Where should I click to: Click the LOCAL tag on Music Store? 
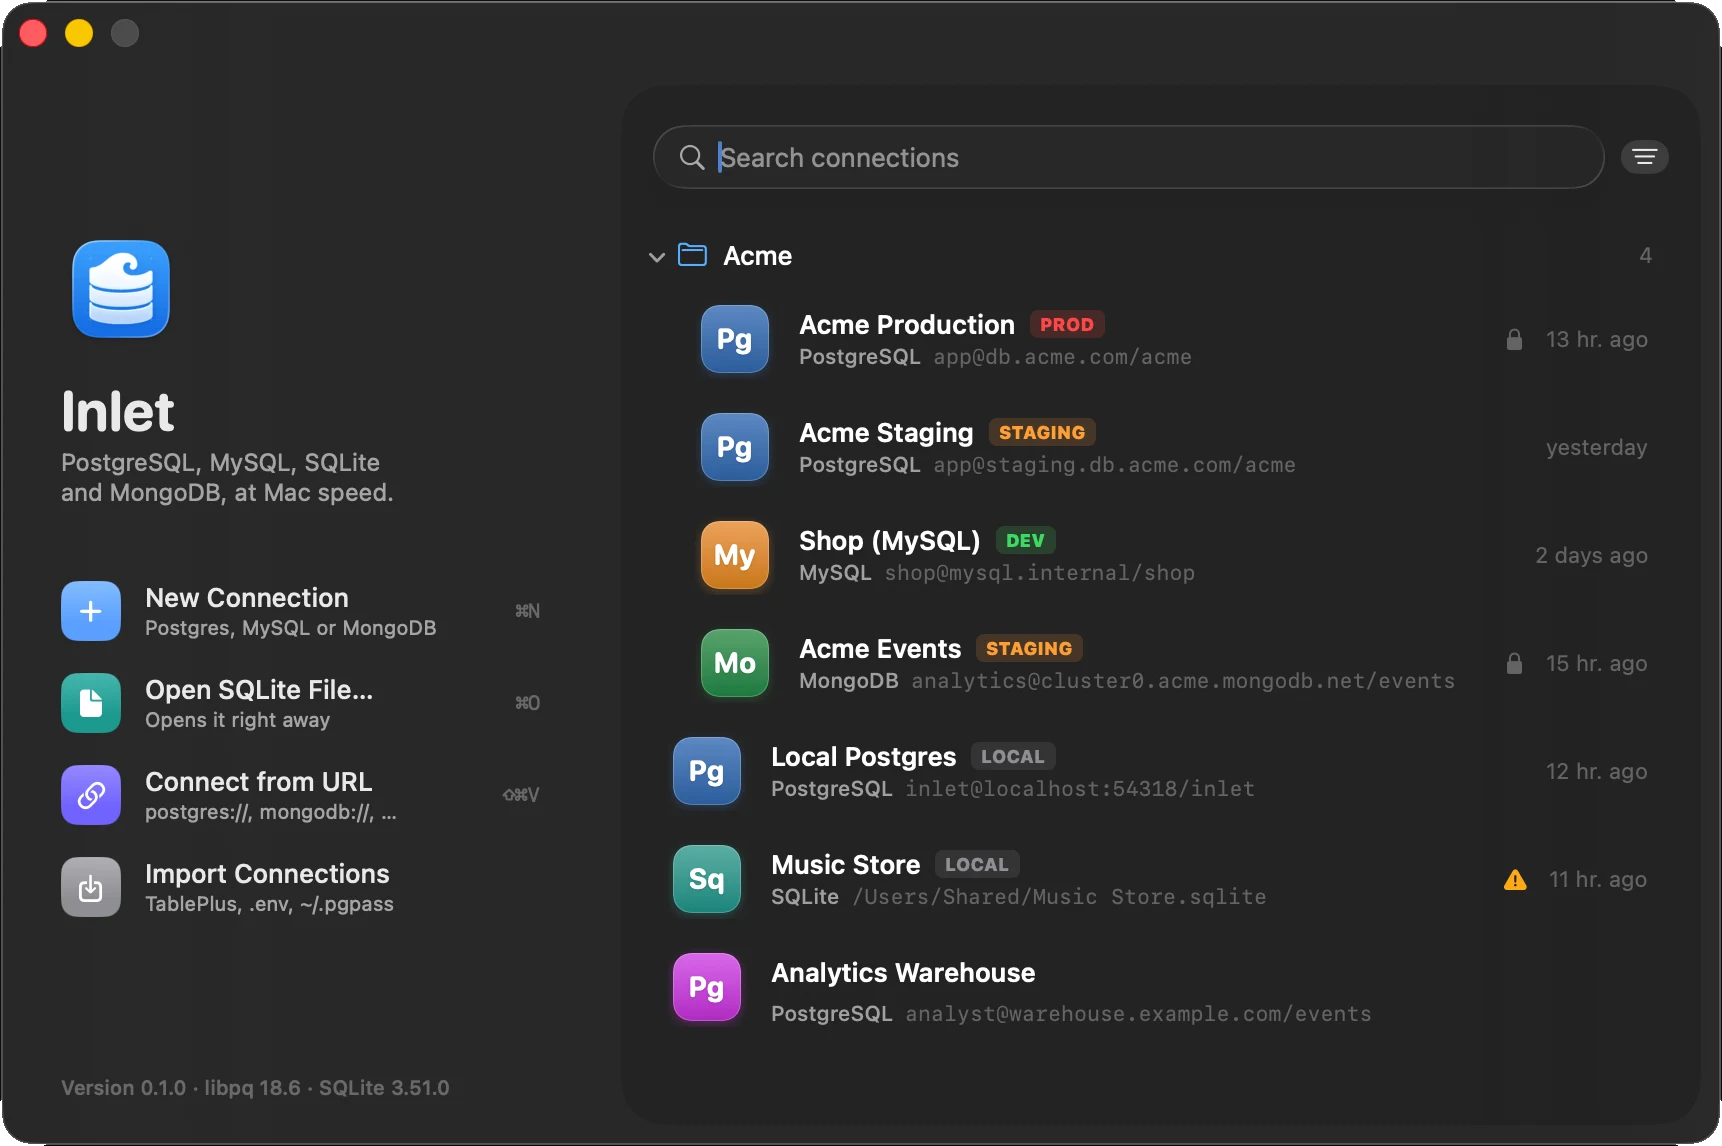(x=977, y=865)
